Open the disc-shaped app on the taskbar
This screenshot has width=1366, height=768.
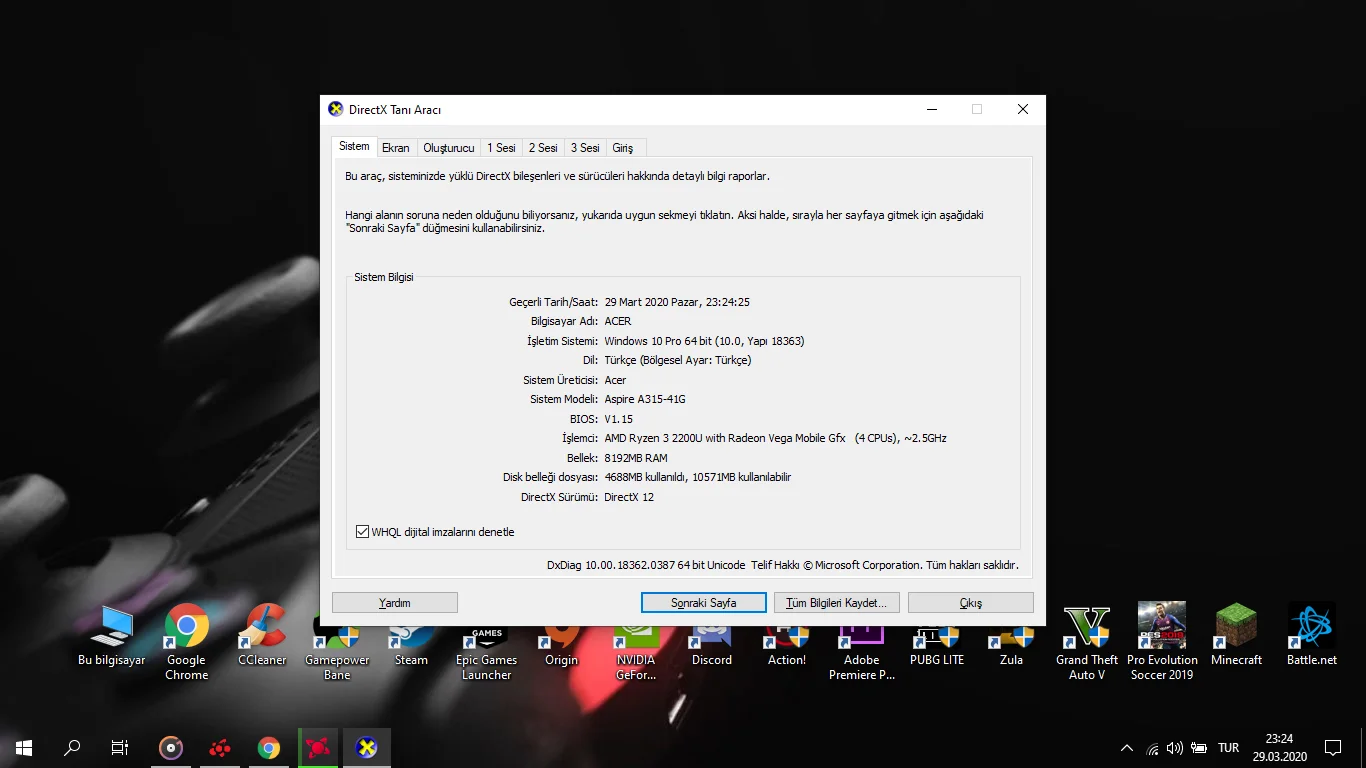172,747
